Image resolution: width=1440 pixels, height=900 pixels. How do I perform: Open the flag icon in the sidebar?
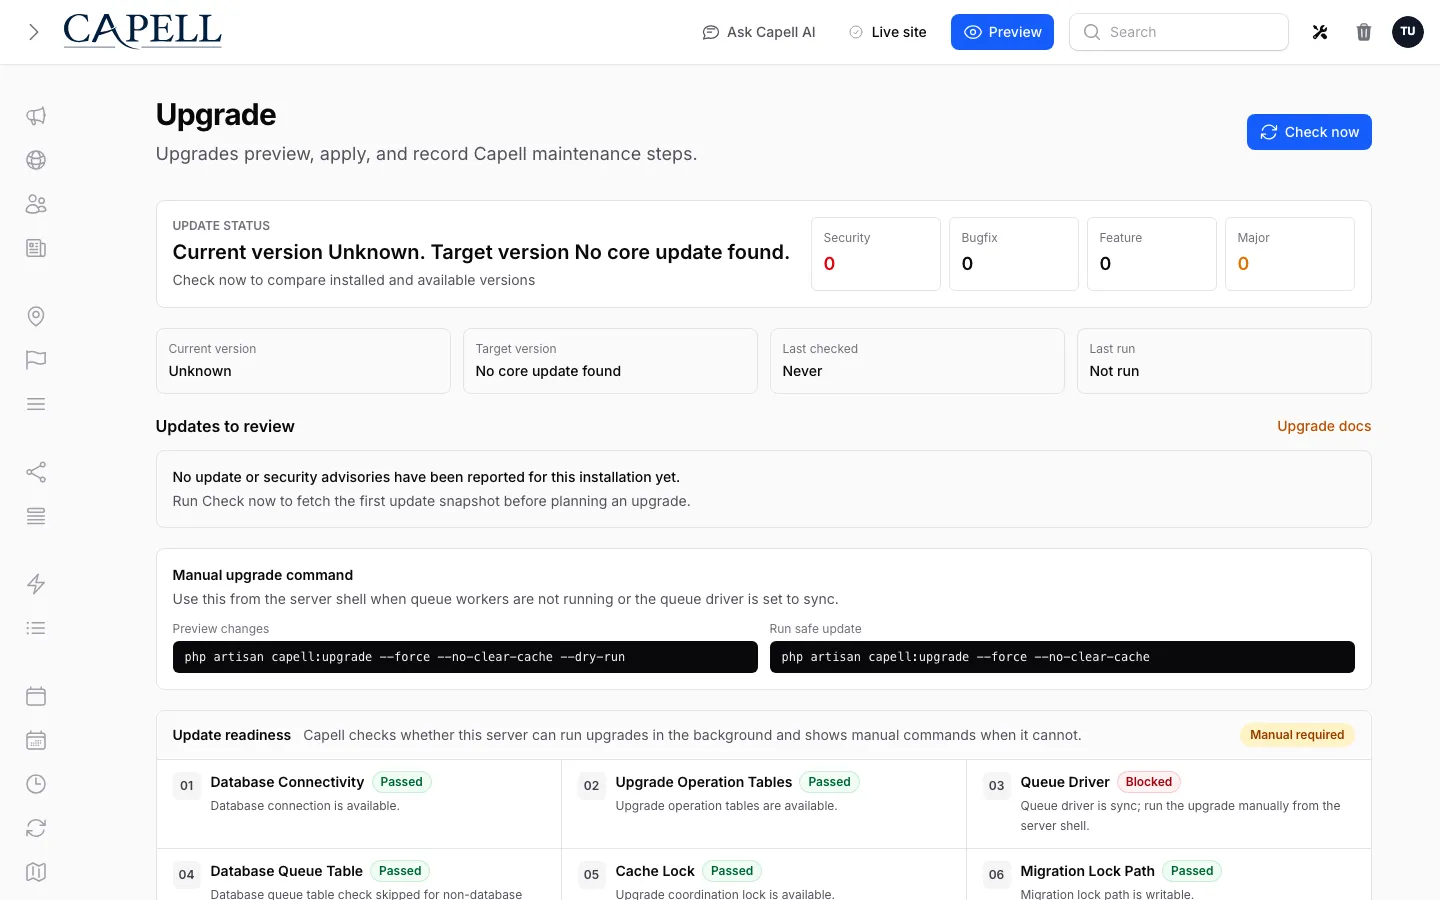(36, 360)
